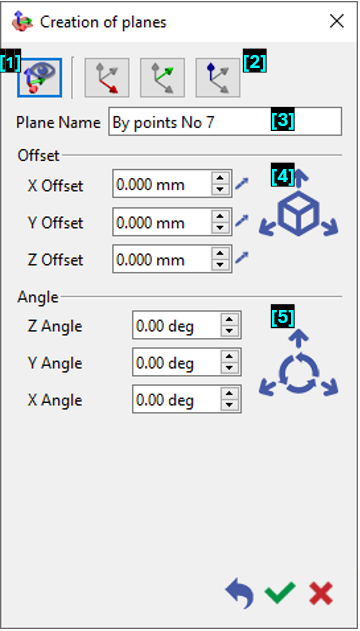Toggle the plane view eye icon
The width and height of the screenshot is (360, 631).
coord(39,78)
